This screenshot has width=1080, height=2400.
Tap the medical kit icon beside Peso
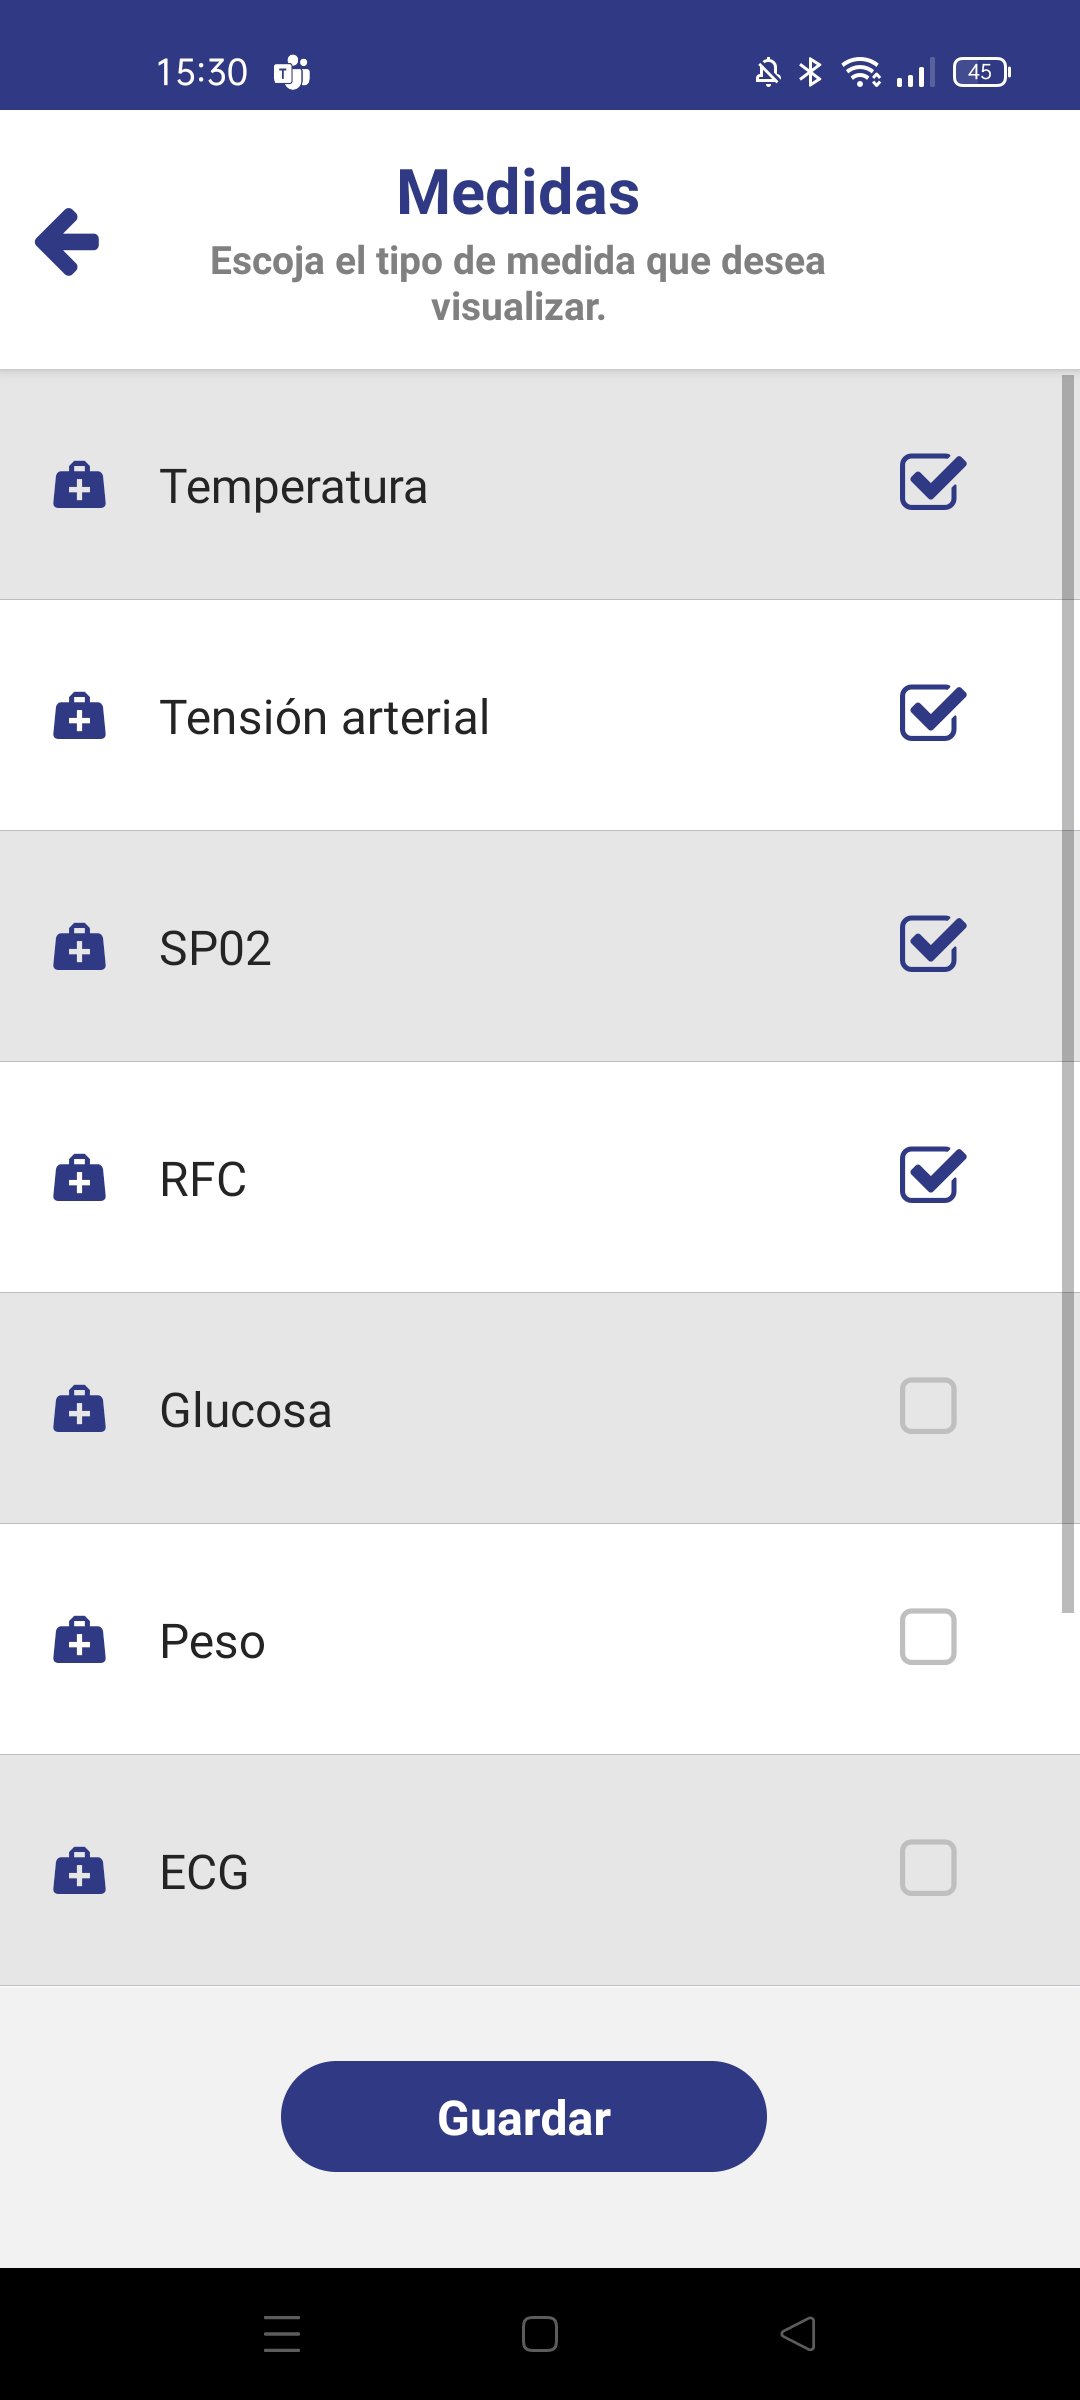click(x=80, y=1640)
